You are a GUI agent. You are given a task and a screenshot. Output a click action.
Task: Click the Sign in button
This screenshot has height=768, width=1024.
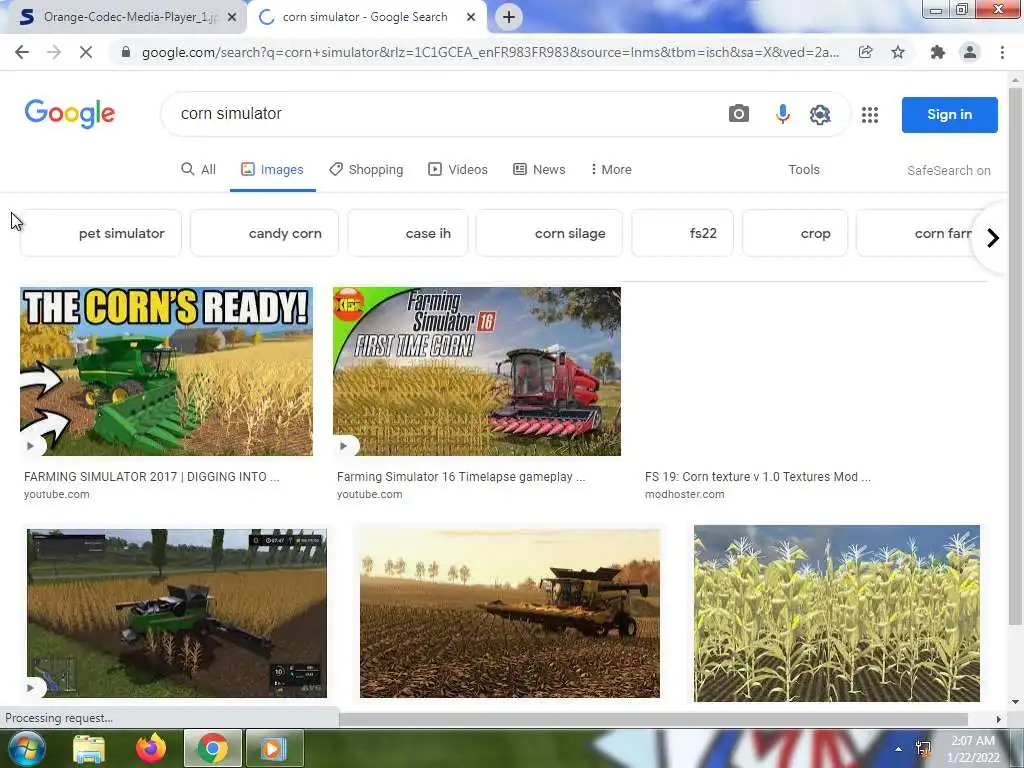[950, 114]
